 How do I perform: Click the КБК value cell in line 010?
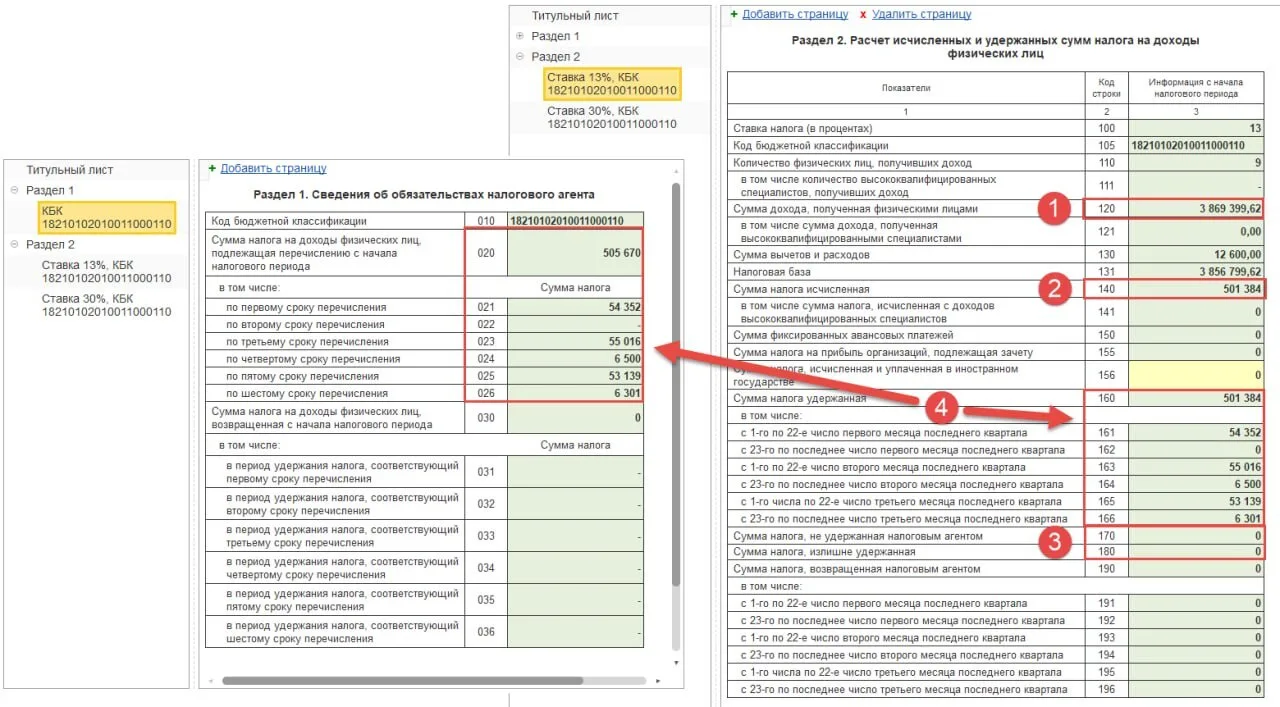[575, 221]
